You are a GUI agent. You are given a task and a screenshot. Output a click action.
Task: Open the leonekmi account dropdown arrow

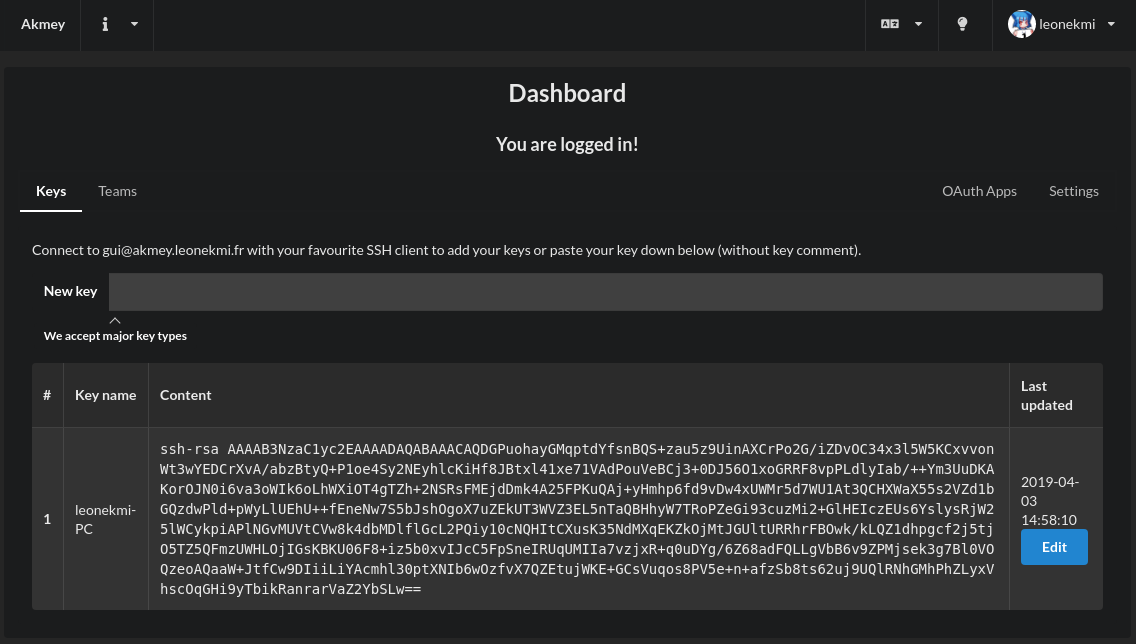click(x=1111, y=24)
